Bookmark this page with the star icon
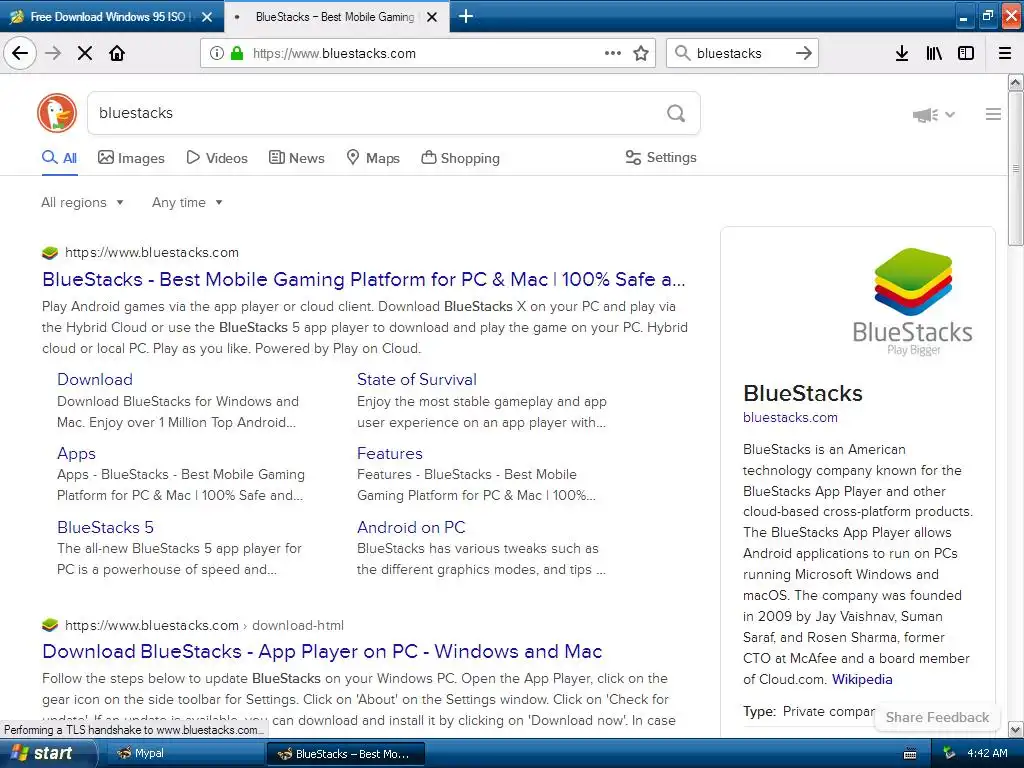Screen dimensions: 1024x768 point(641,53)
